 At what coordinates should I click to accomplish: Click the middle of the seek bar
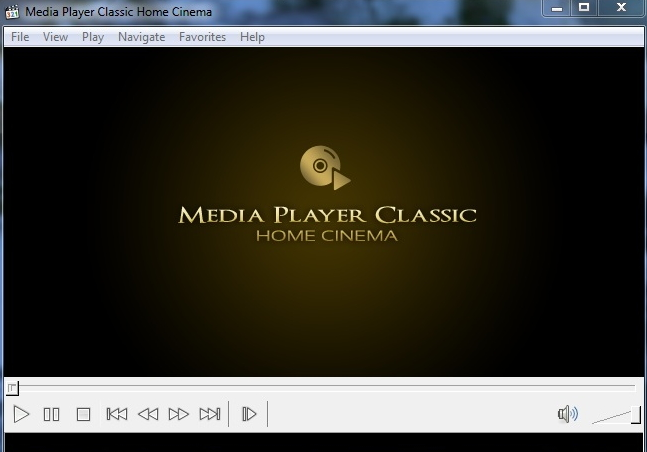click(x=321, y=388)
